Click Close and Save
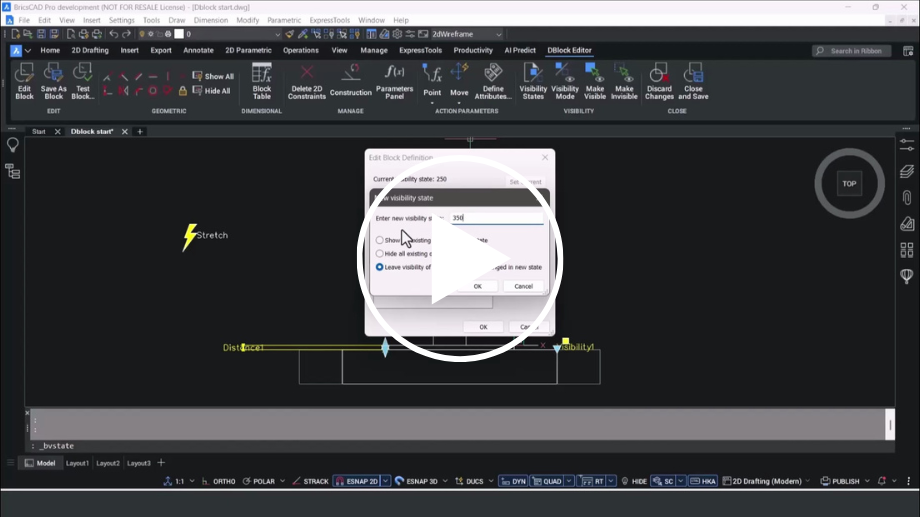 coord(693,81)
